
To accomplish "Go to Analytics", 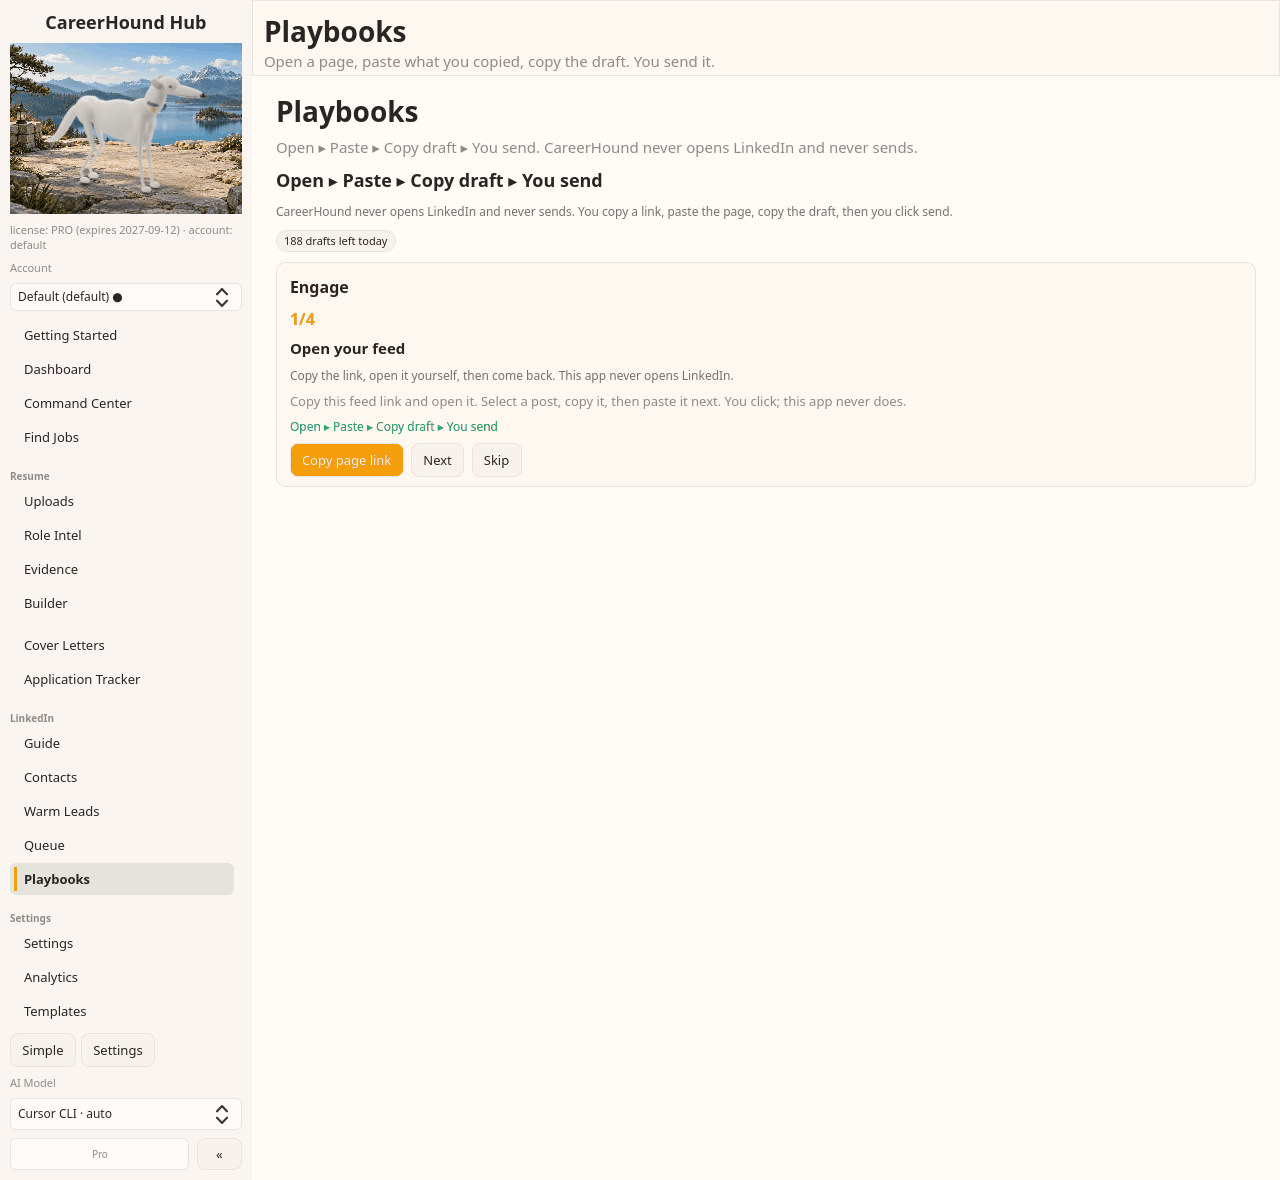I will (x=122, y=977).
